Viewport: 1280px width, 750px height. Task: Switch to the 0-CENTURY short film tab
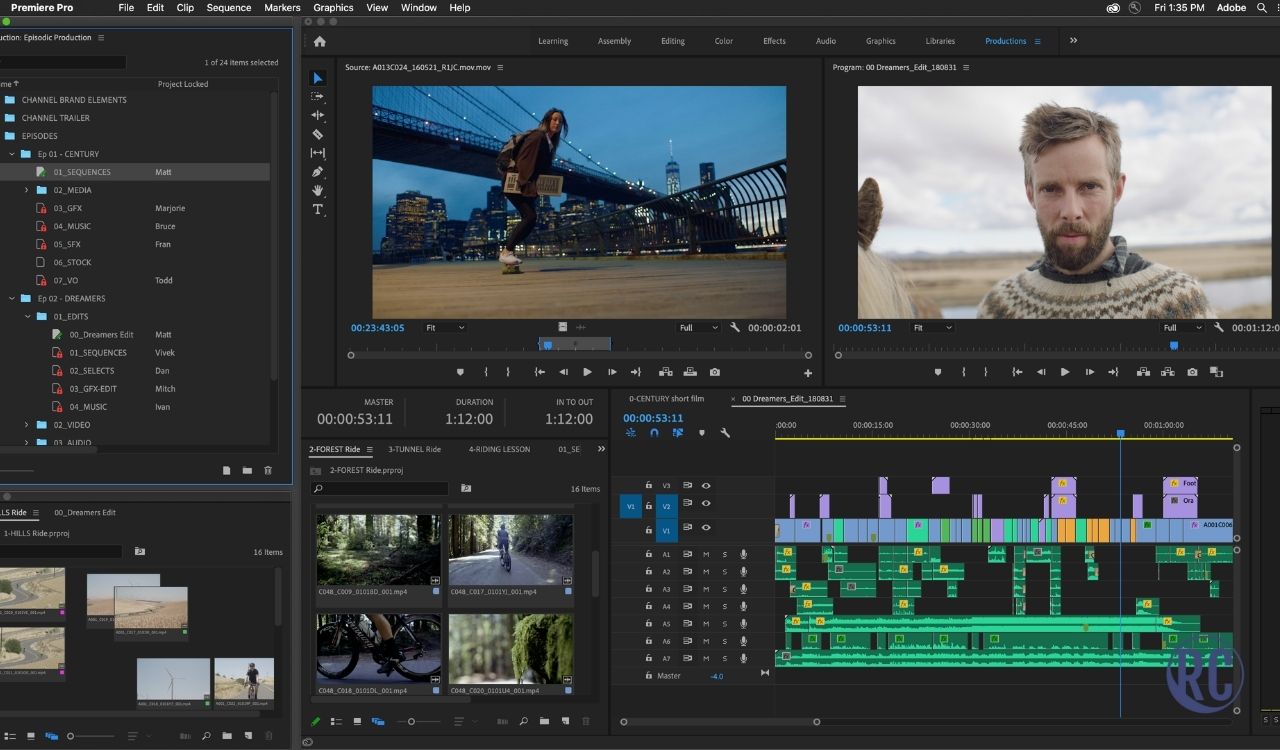[666, 399]
